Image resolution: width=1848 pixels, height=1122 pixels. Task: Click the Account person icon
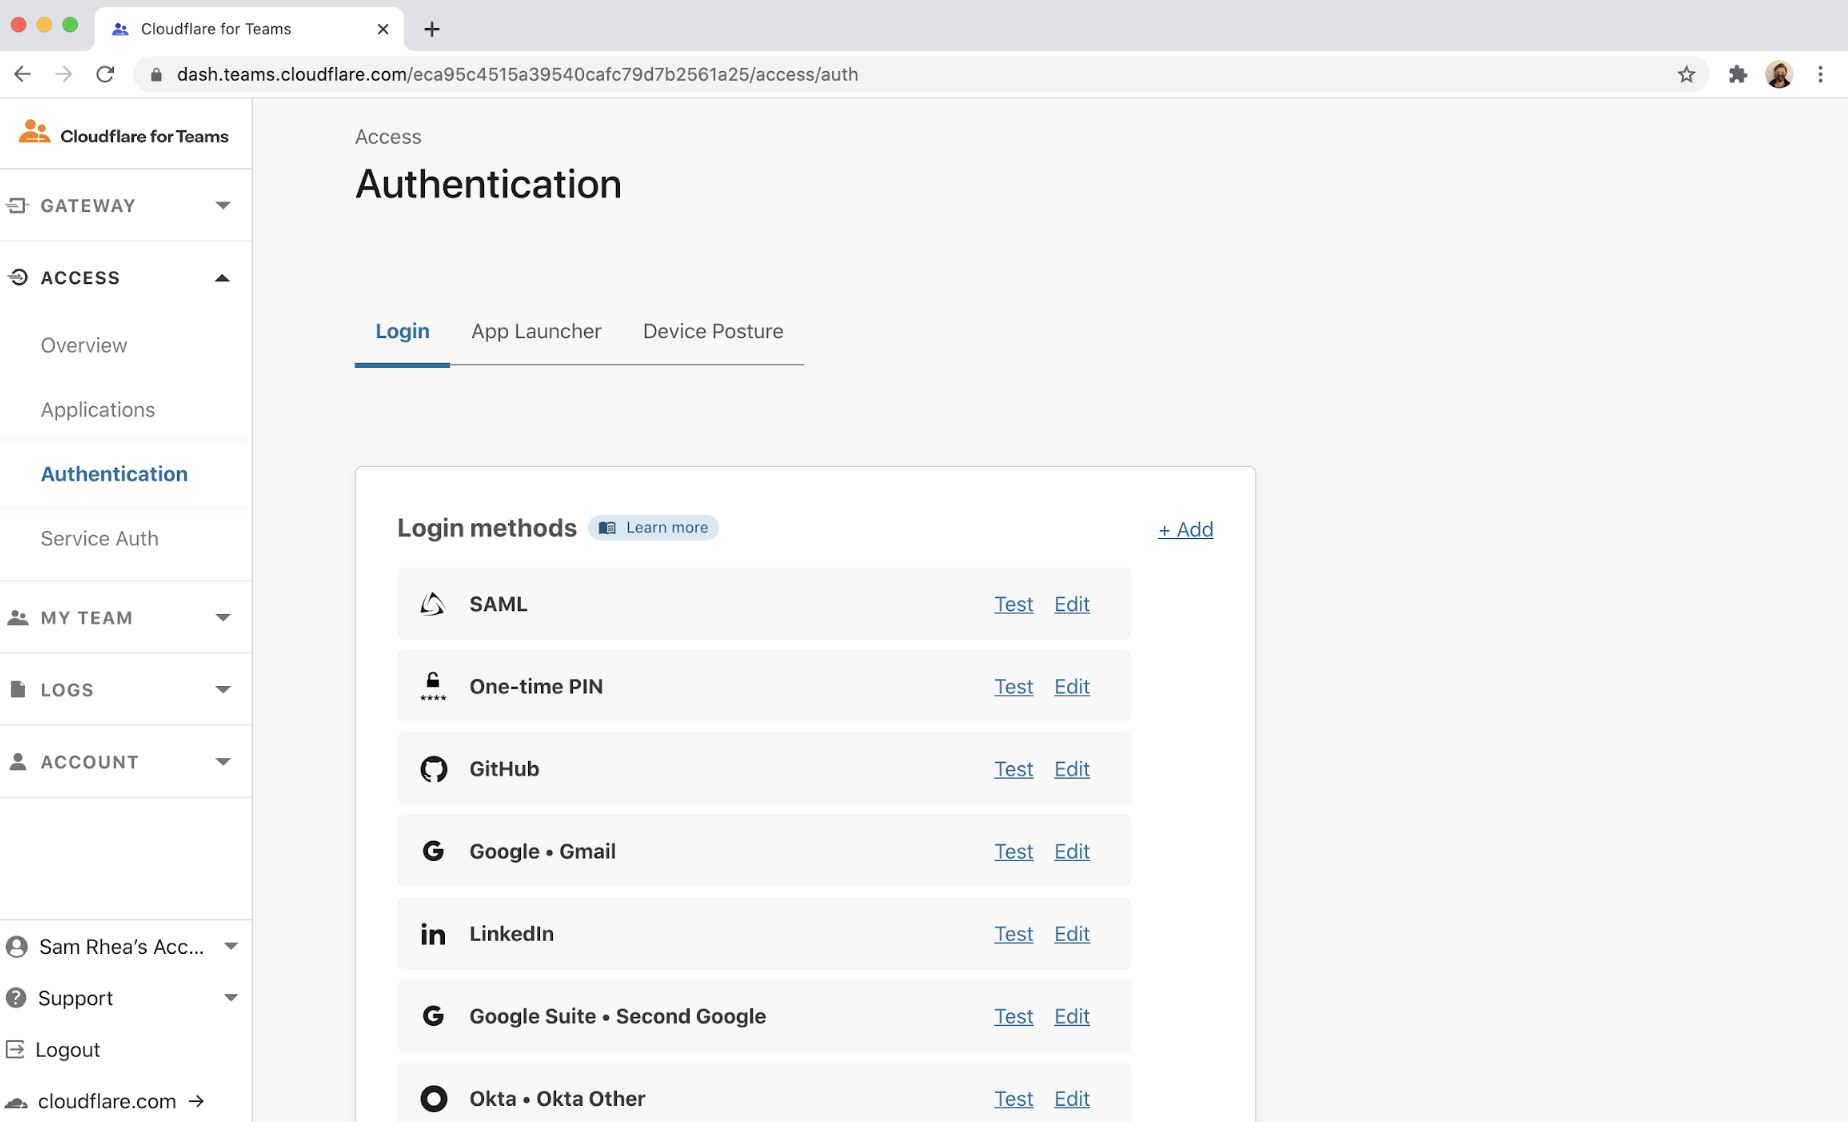tap(18, 761)
